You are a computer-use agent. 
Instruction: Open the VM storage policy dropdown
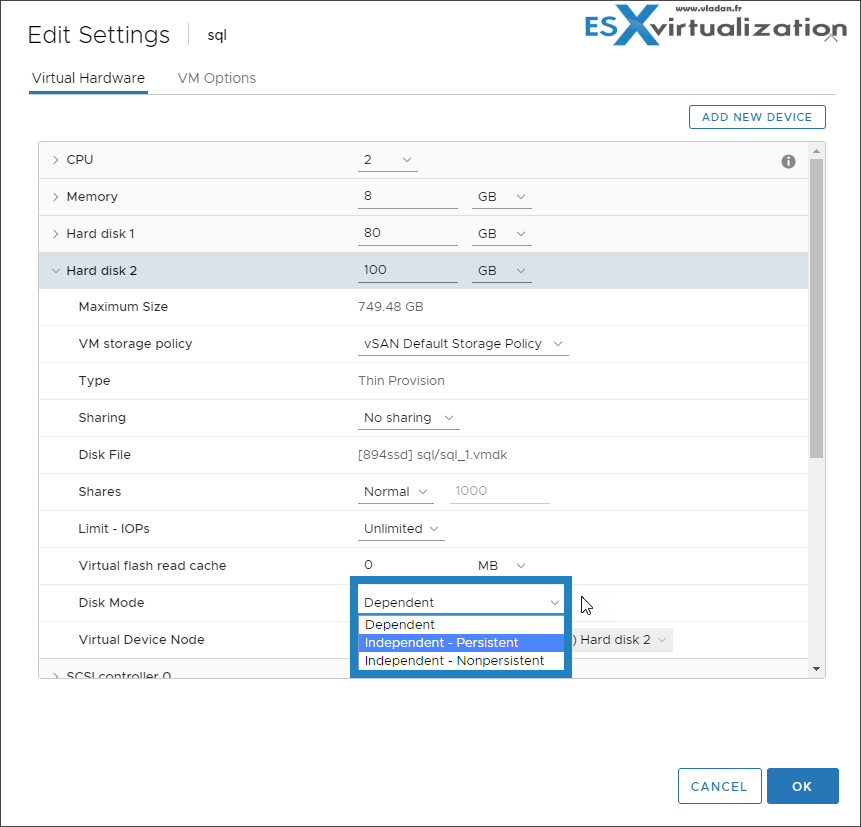click(463, 344)
